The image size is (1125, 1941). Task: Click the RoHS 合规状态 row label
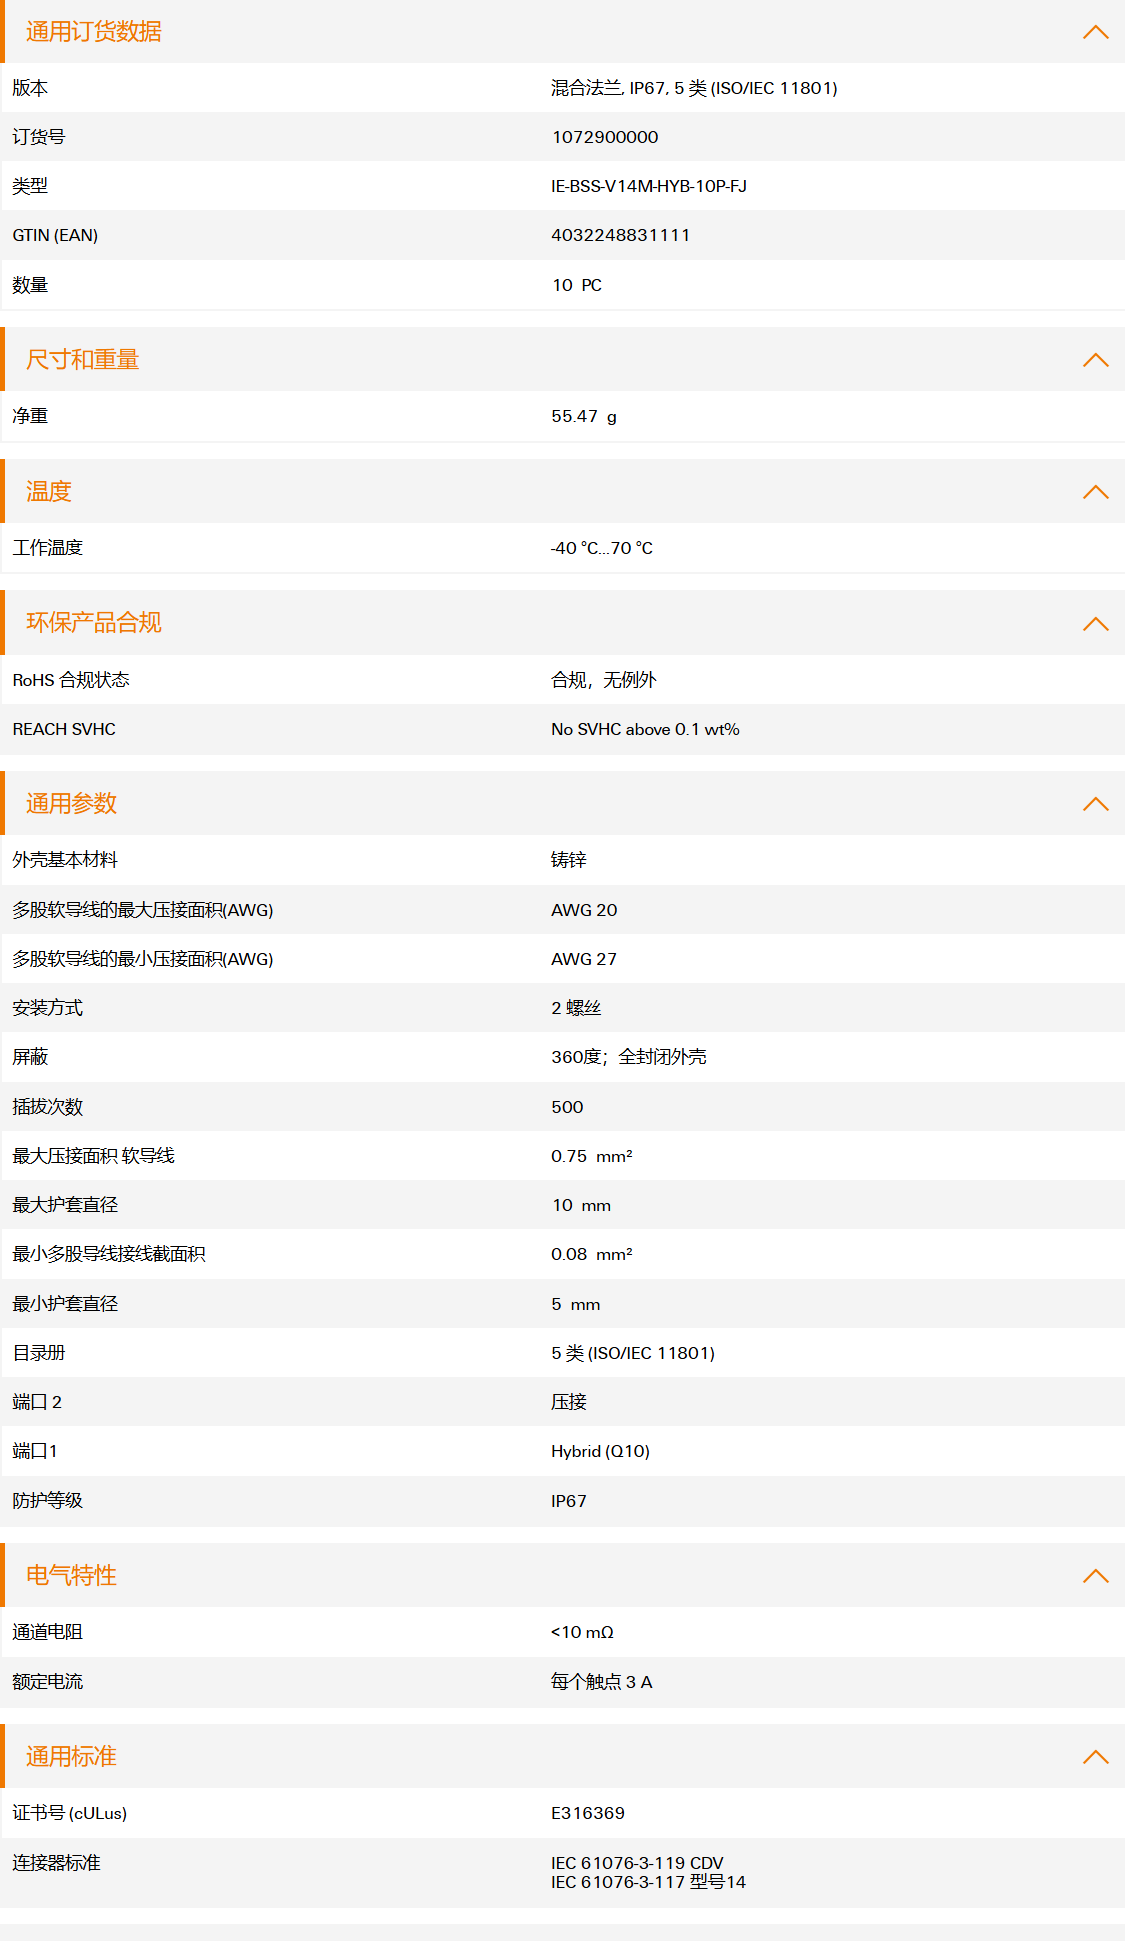[x=71, y=680]
